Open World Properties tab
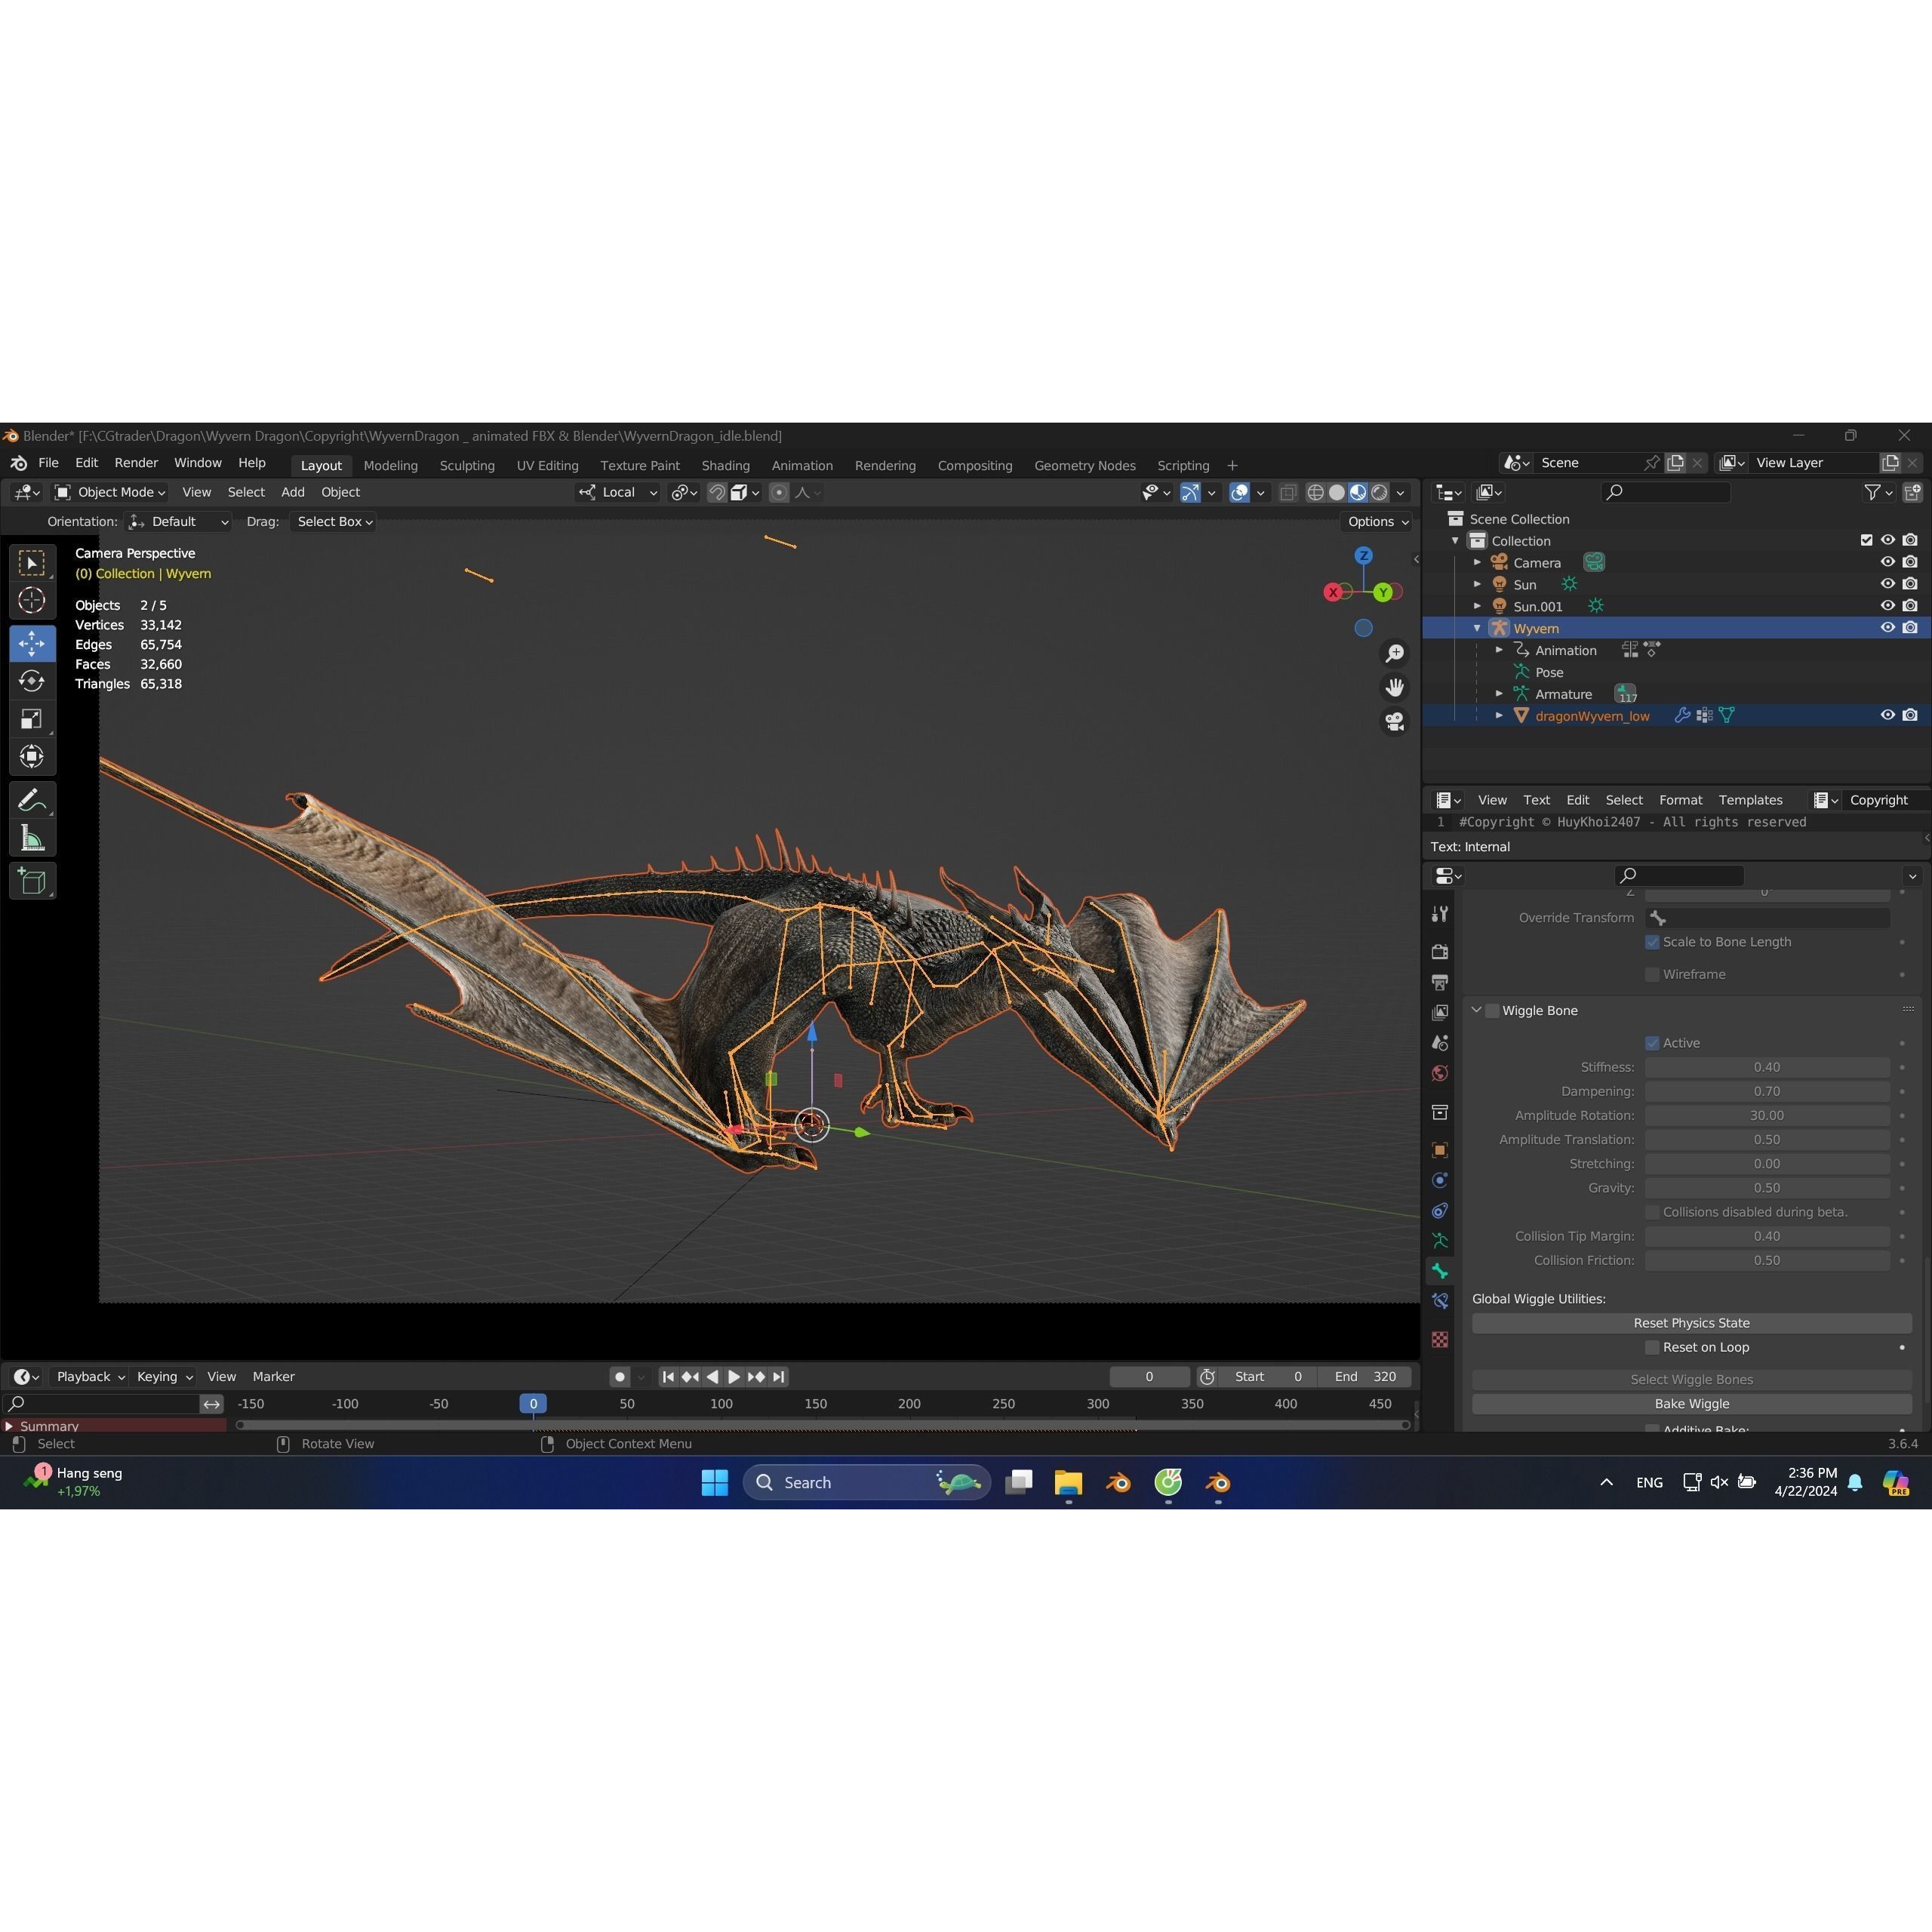 pos(1440,1072)
